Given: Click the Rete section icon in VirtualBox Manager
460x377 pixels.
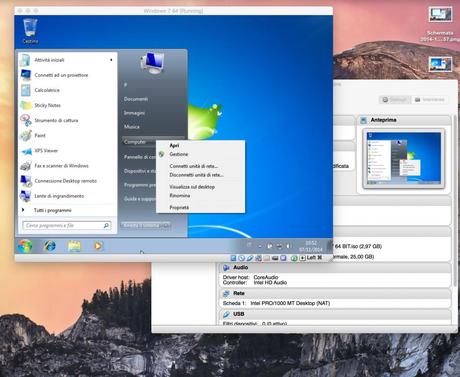Looking at the screenshot, I should (226, 293).
